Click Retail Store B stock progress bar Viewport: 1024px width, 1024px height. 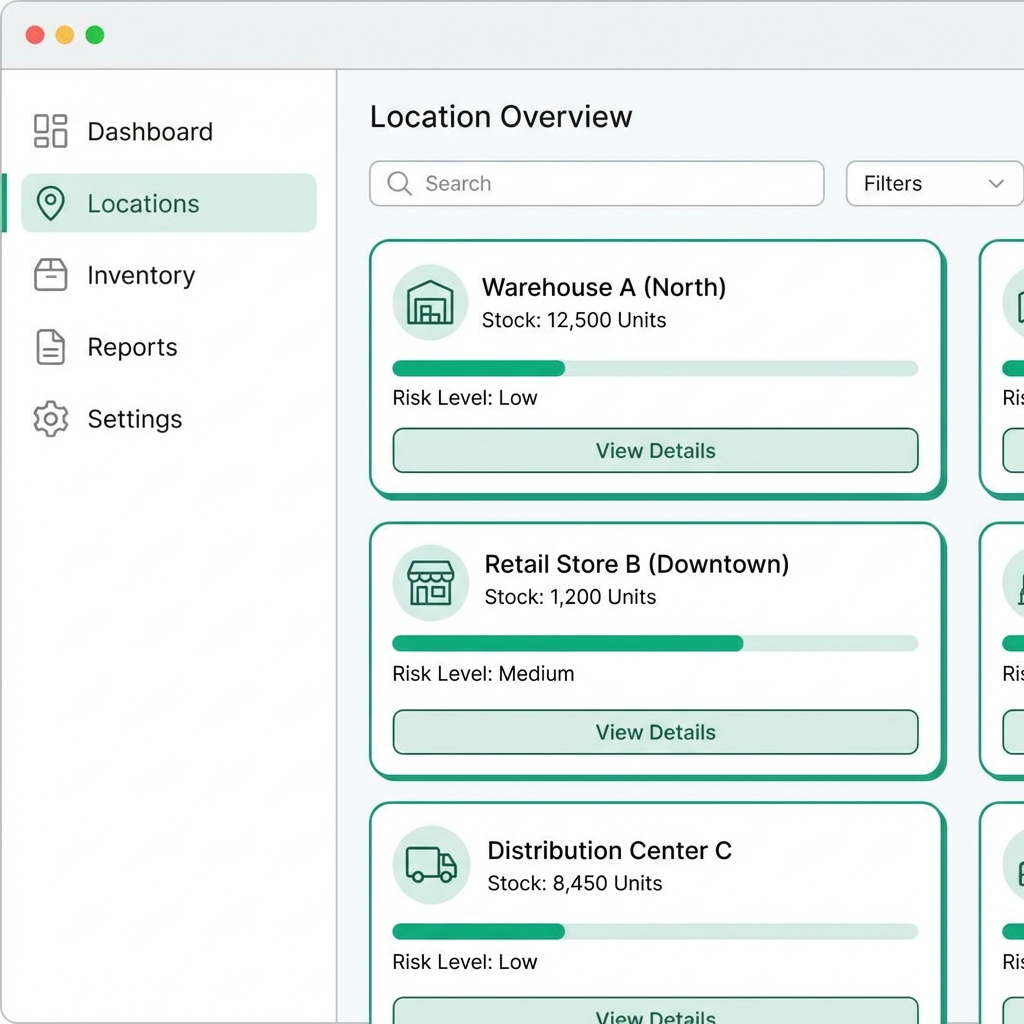pos(655,644)
